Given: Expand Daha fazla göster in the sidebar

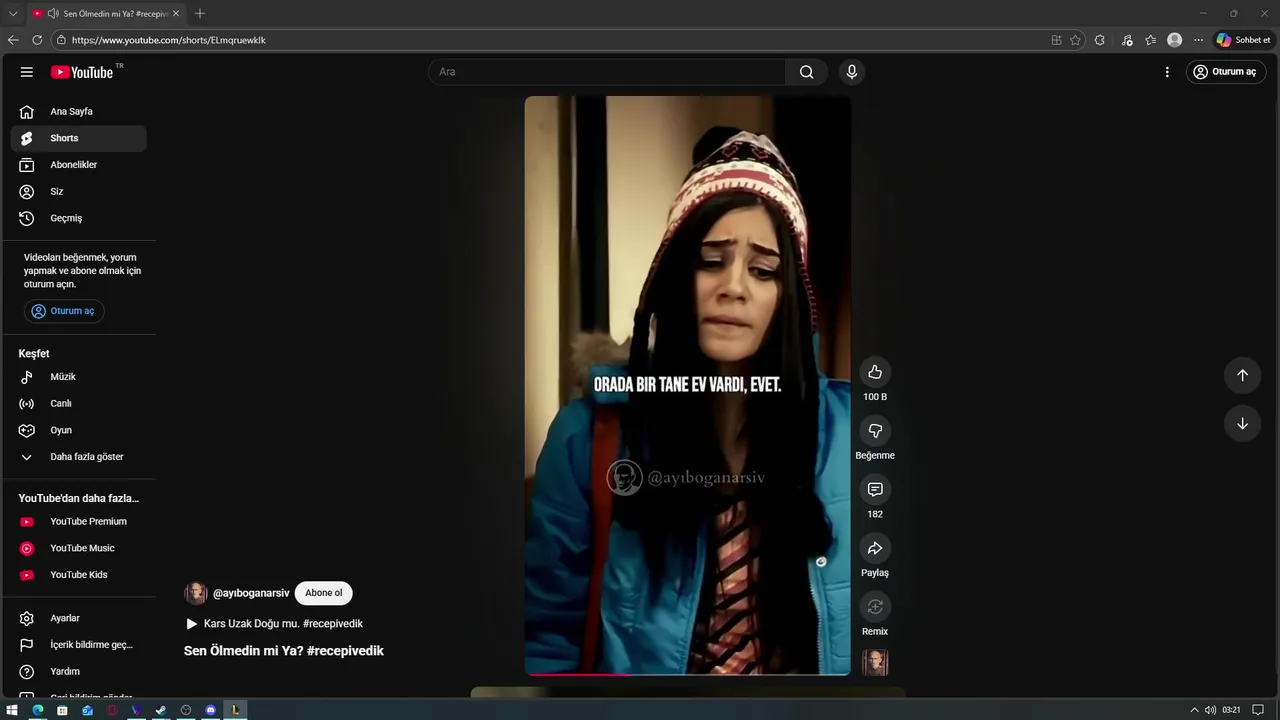Looking at the screenshot, I should tap(78, 457).
